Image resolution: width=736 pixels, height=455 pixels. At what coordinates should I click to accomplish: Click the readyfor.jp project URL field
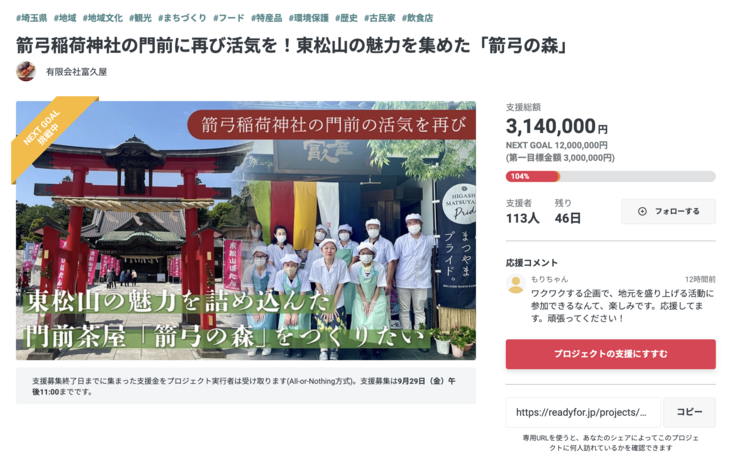pos(583,412)
